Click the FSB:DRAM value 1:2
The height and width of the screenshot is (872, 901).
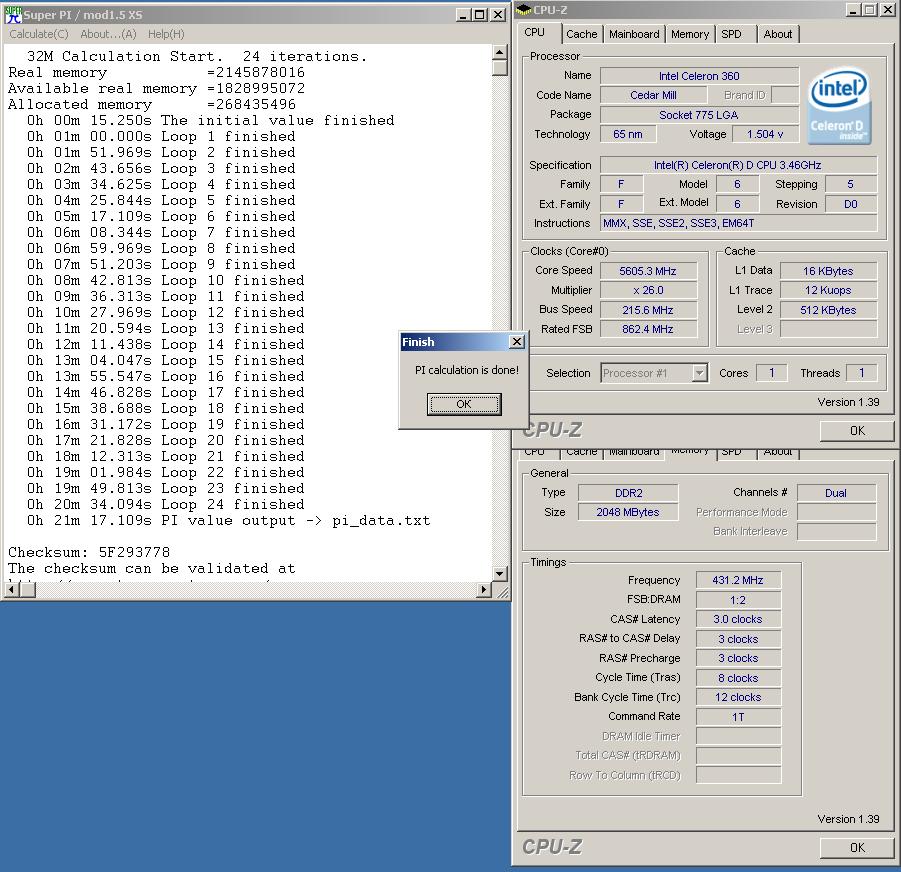738,600
